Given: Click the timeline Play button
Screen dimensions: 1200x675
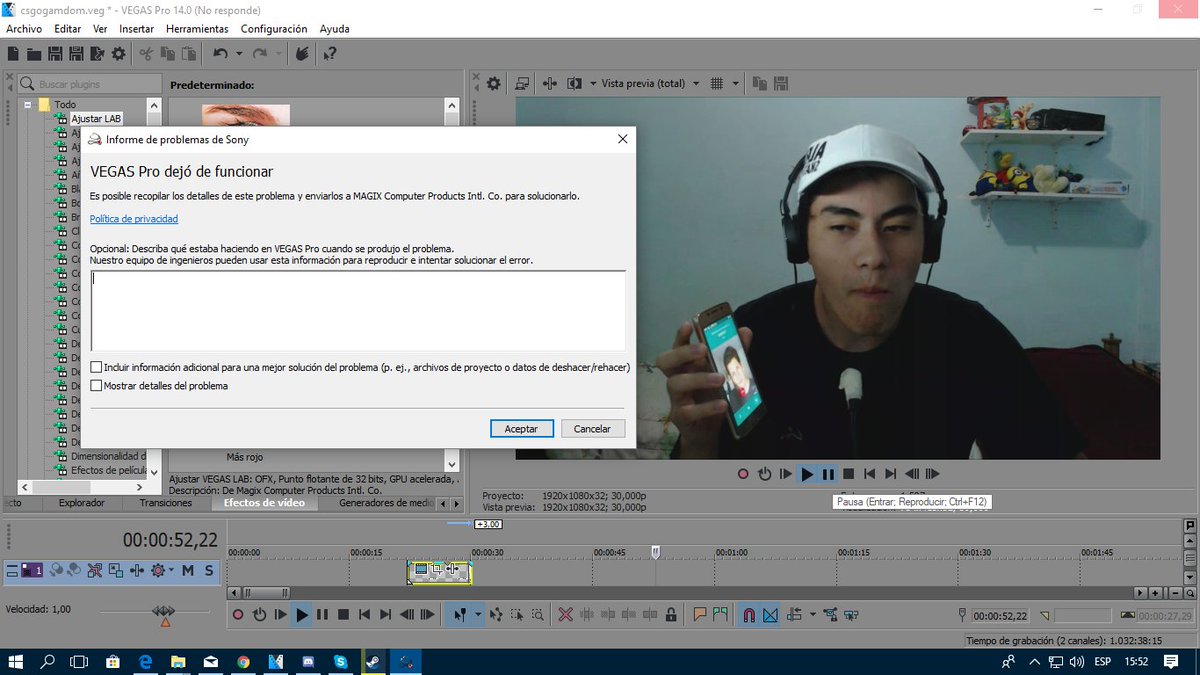Looking at the screenshot, I should pyautogui.click(x=302, y=615).
